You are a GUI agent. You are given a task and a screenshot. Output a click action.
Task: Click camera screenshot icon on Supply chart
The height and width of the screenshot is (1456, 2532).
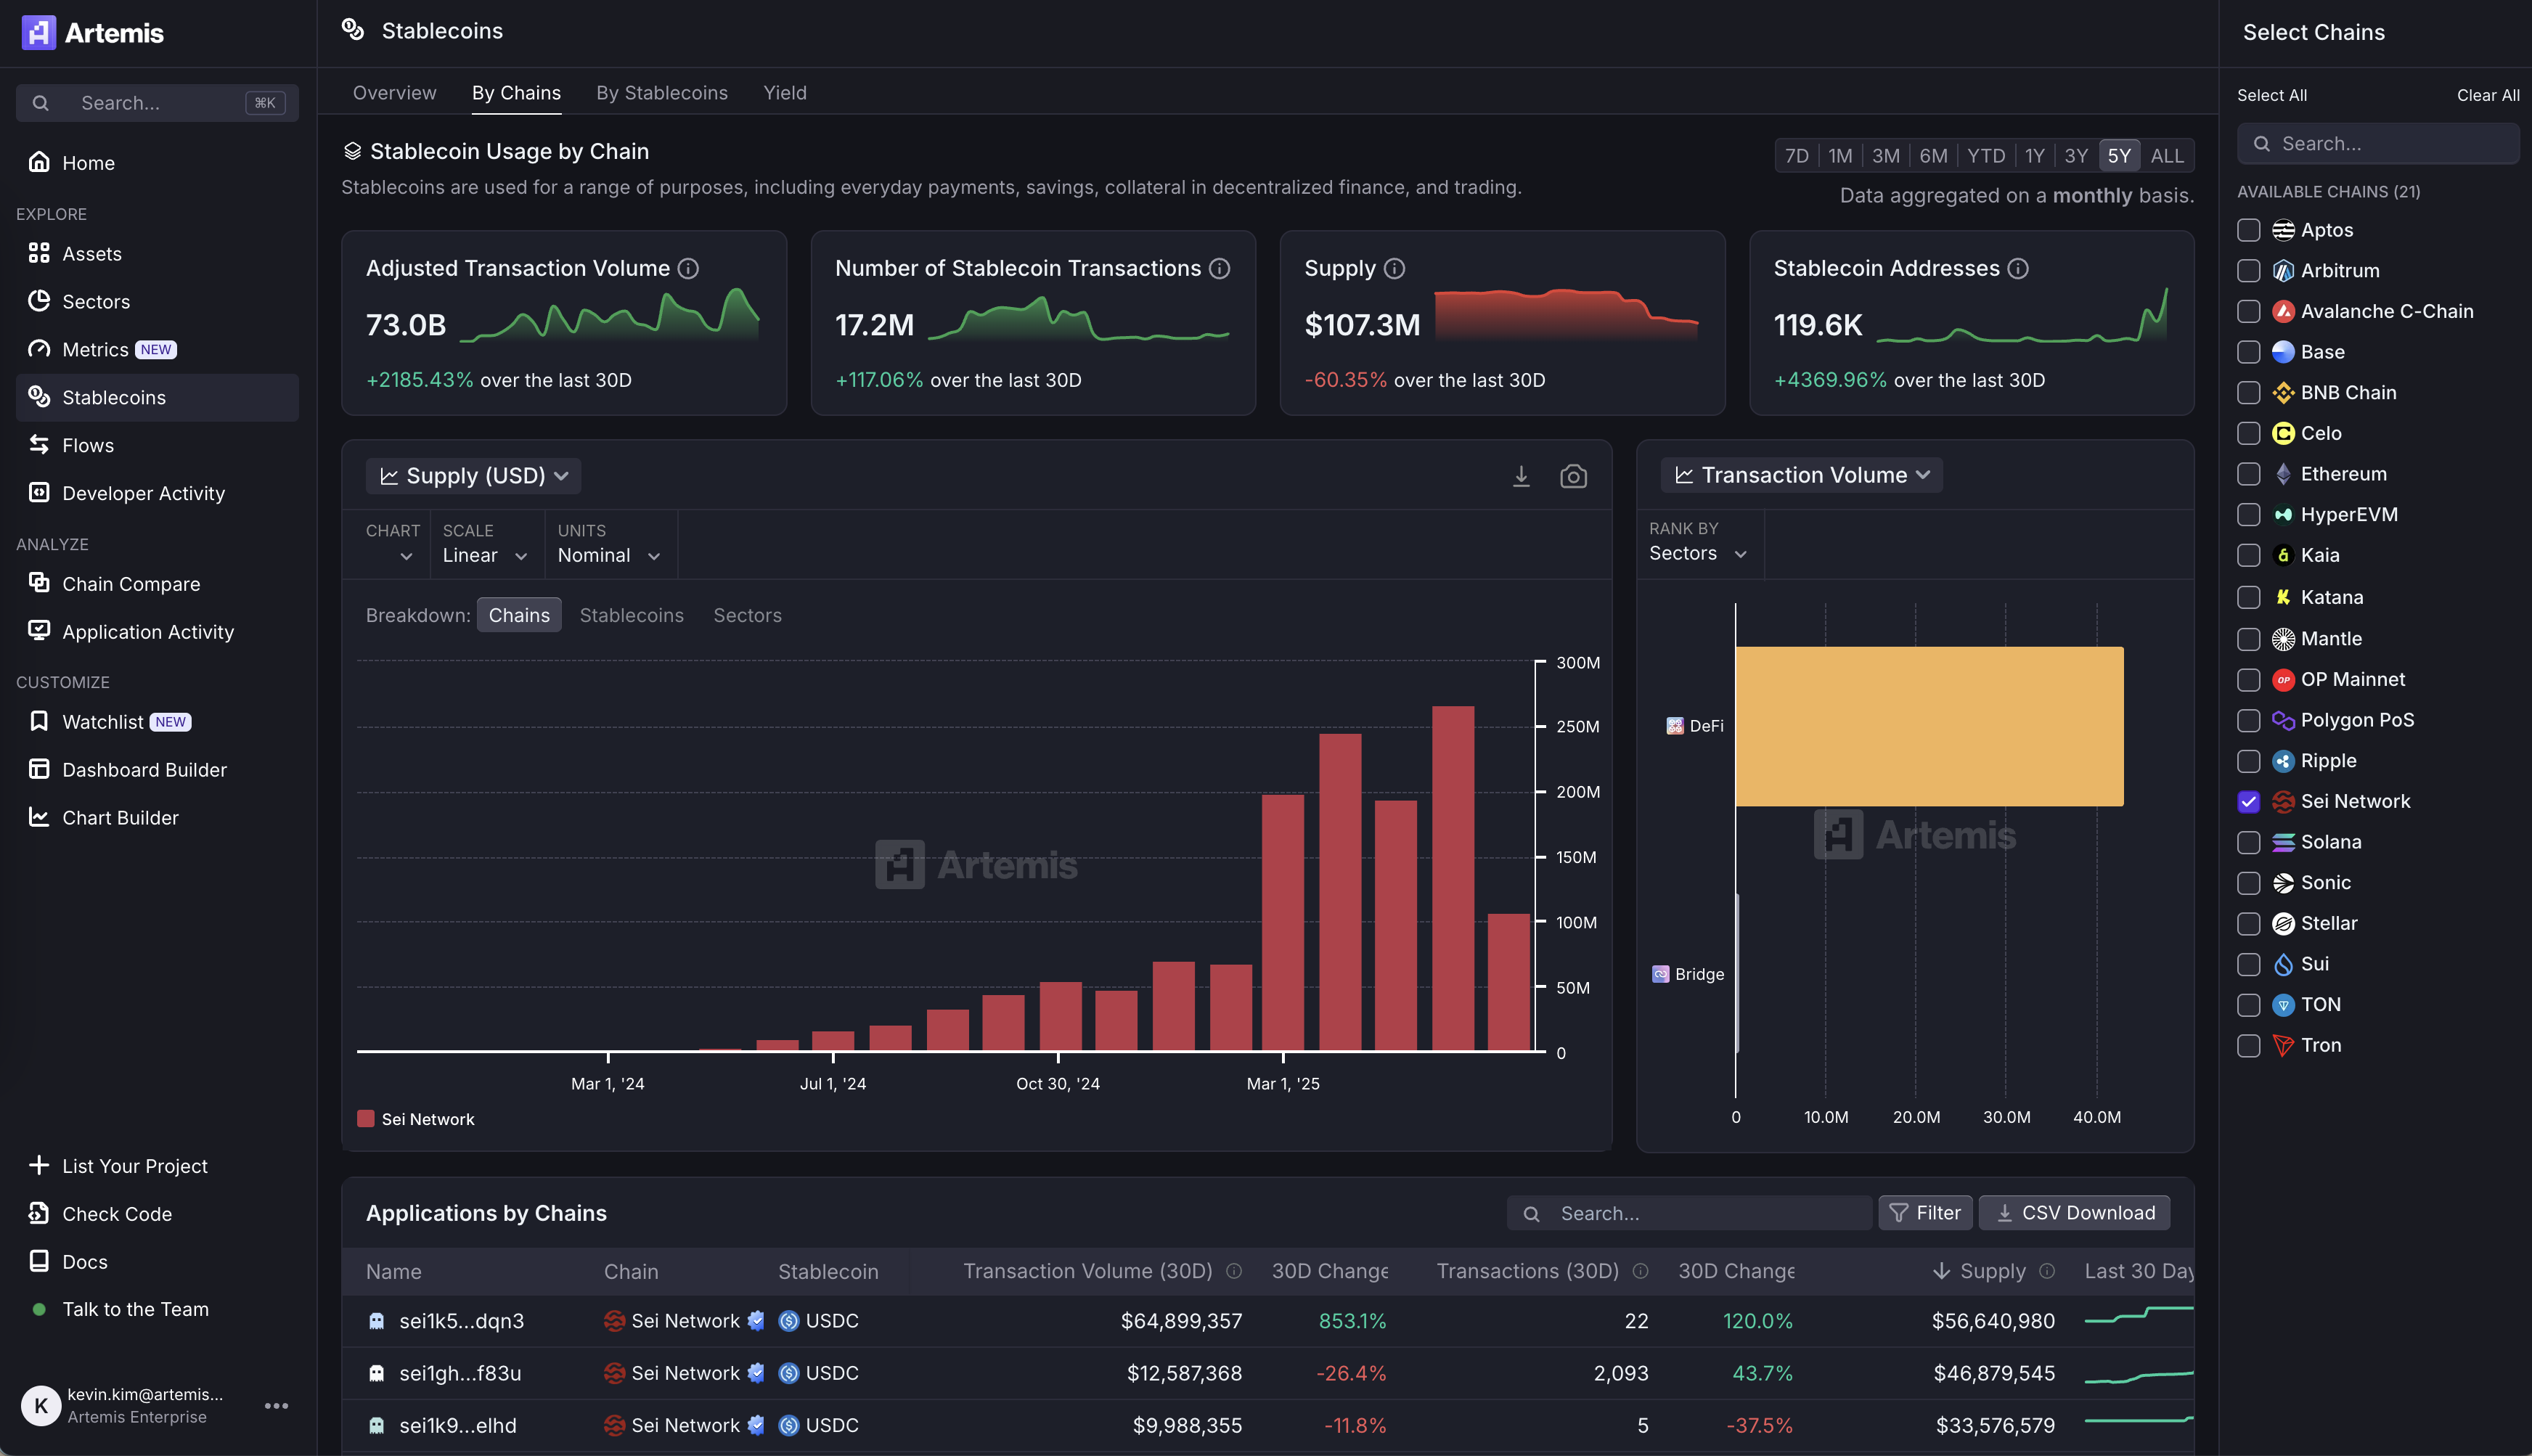[x=1573, y=476]
